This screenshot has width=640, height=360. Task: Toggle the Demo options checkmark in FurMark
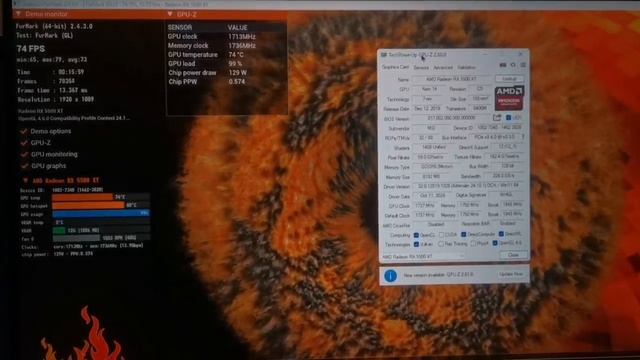point(24,131)
